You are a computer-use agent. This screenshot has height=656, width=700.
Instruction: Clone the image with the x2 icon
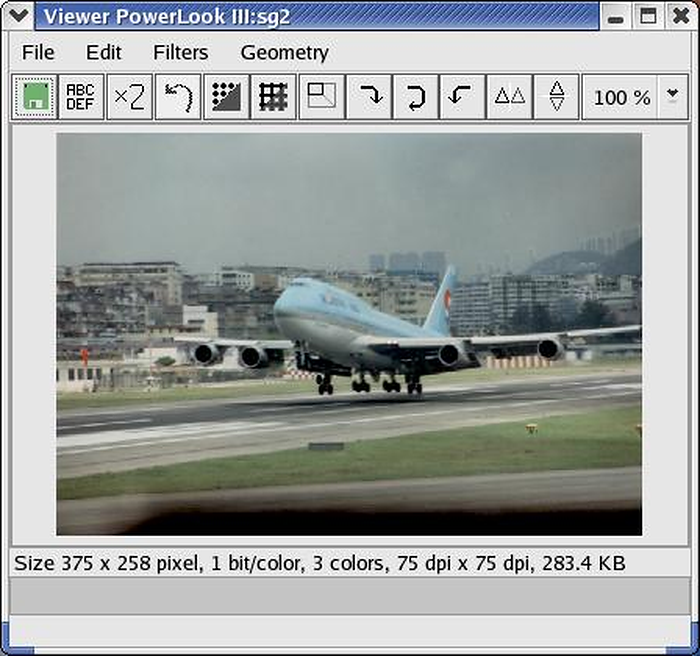point(129,97)
